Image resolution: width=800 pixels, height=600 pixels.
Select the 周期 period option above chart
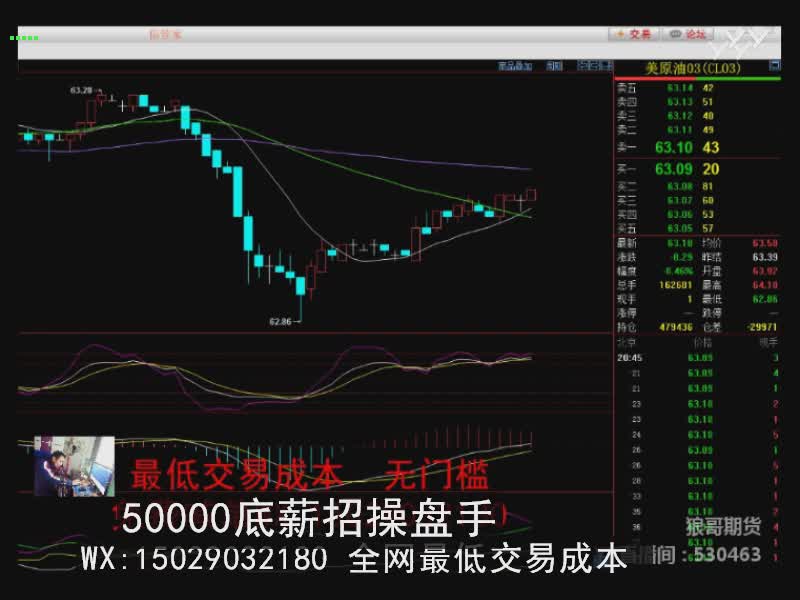click(554, 67)
